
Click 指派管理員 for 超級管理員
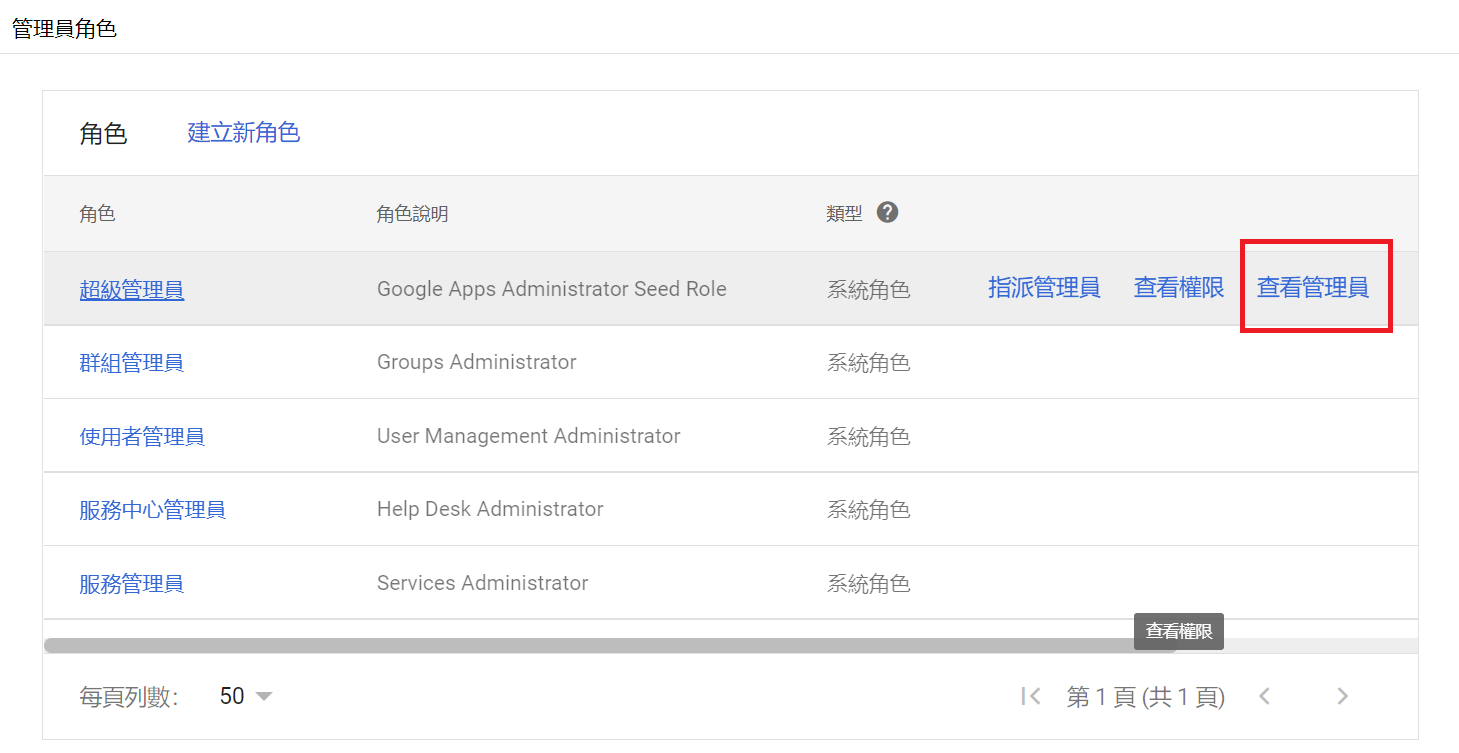[x=1044, y=288]
